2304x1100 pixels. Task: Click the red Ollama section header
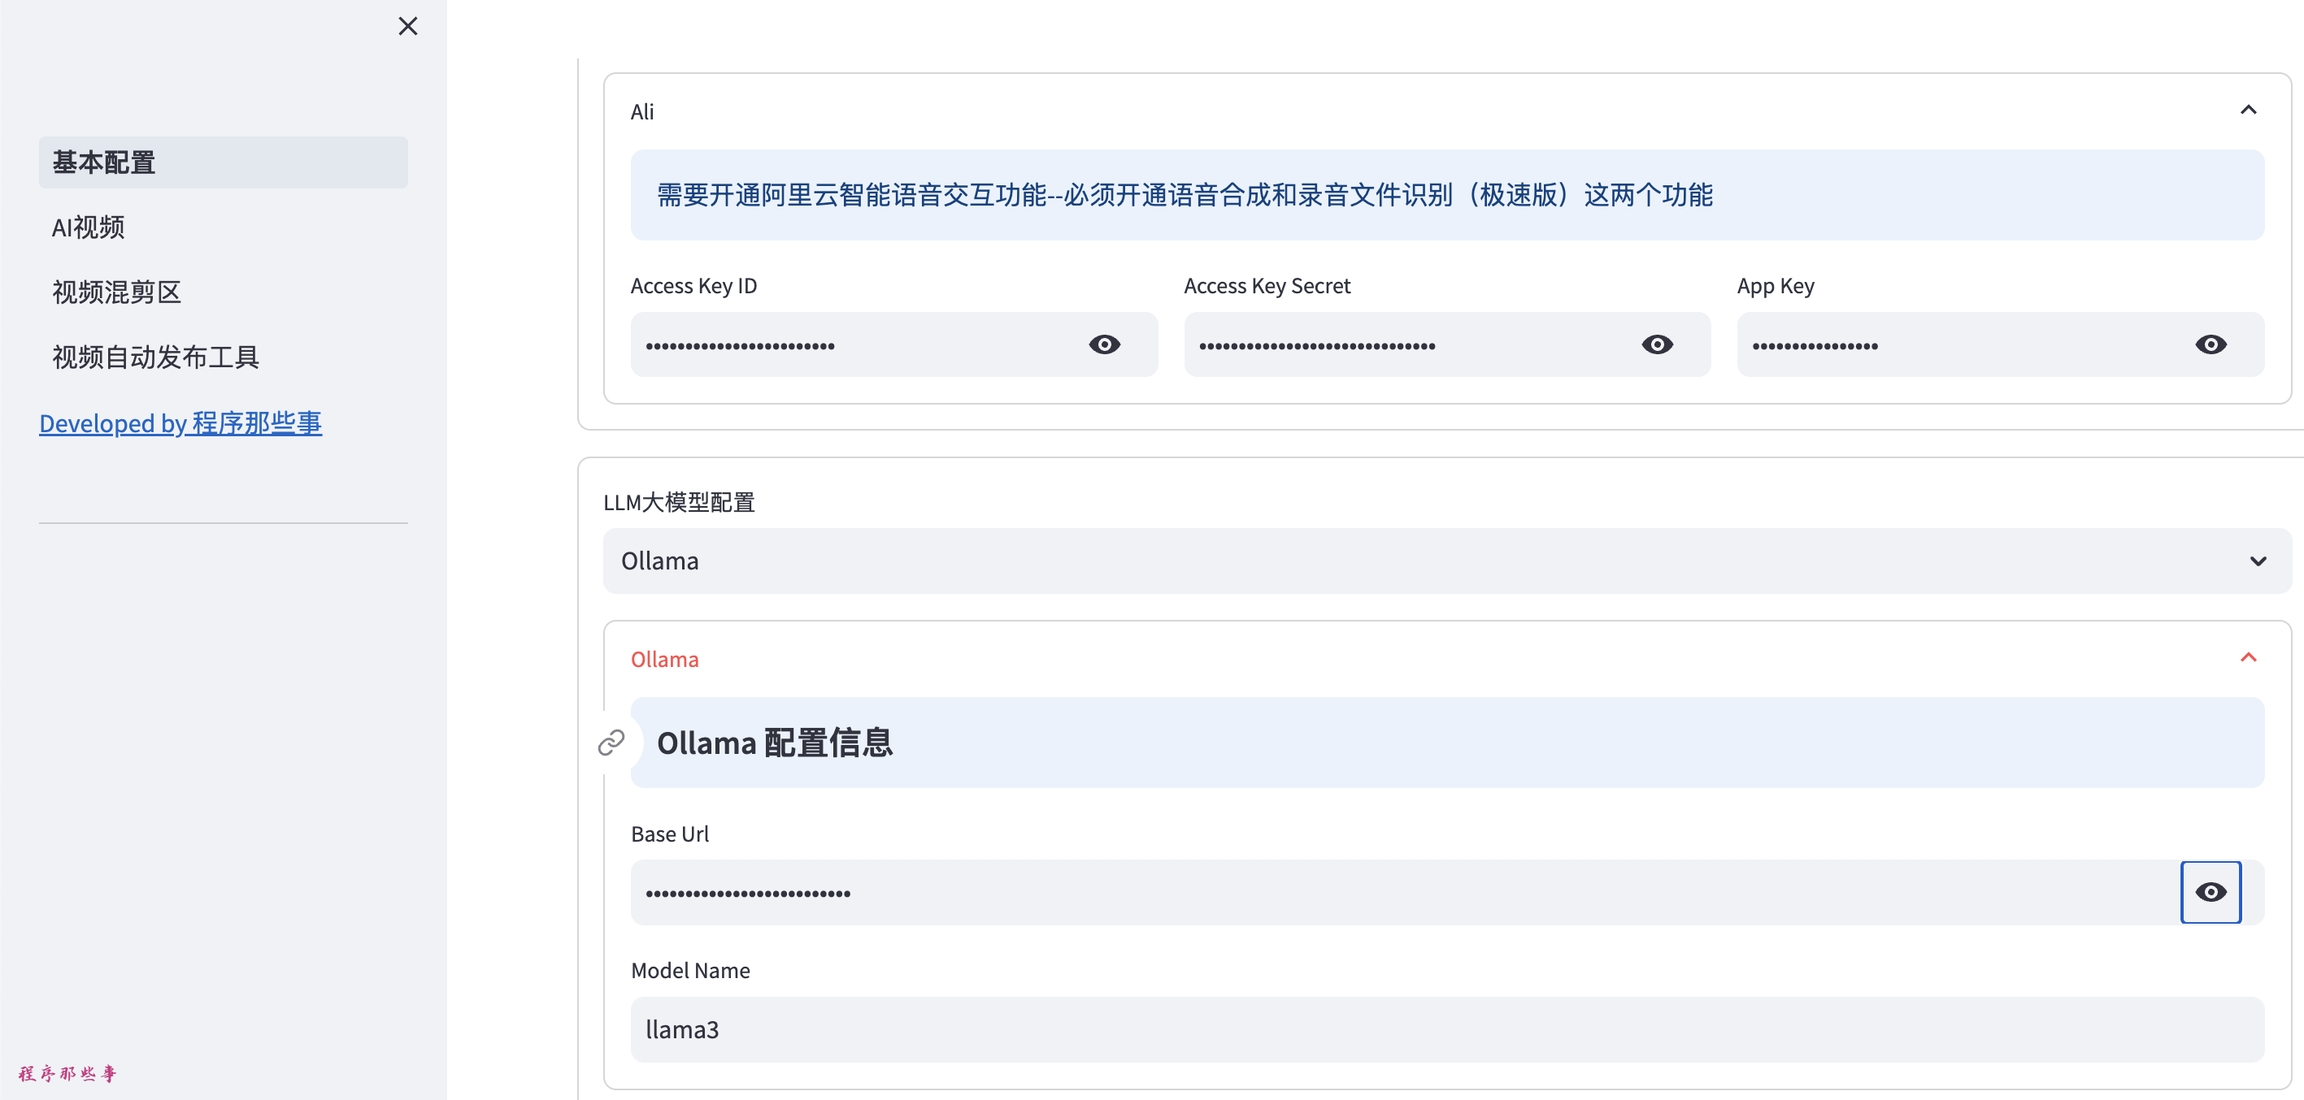665,659
